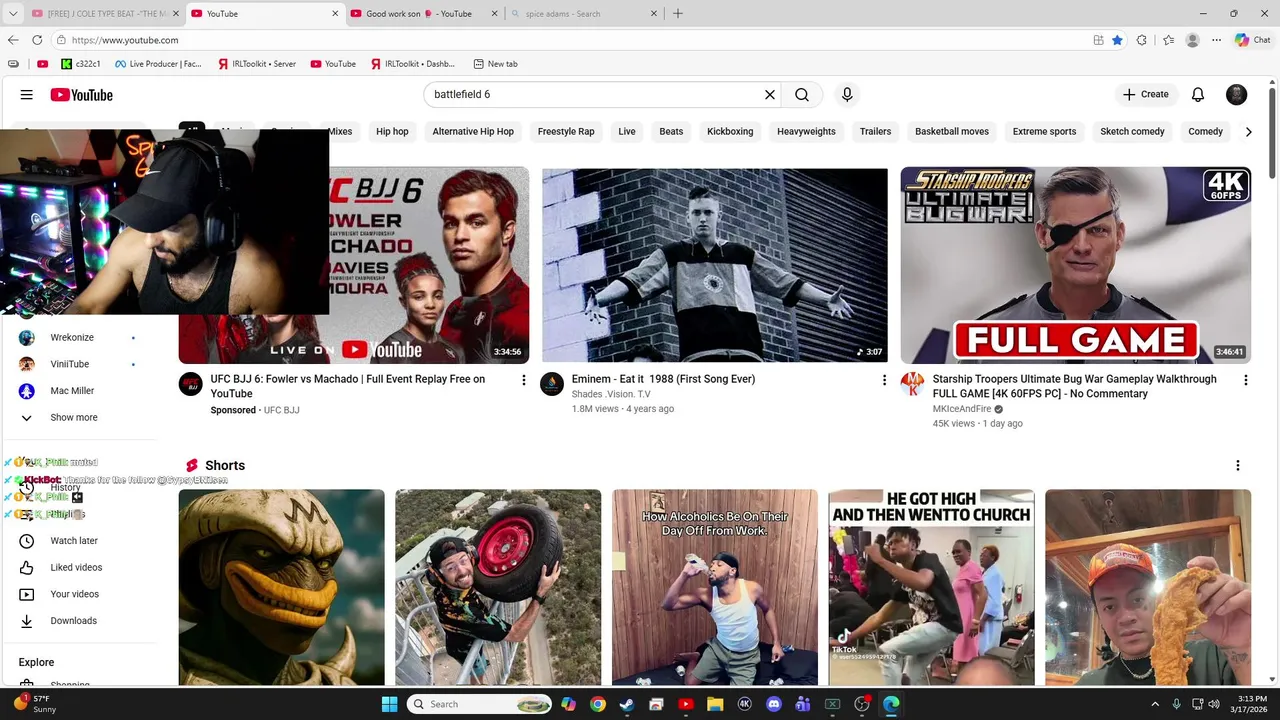The image size is (1280, 720).
Task: Switch to the Good work son YouTube tab
Action: coord(418,14)
